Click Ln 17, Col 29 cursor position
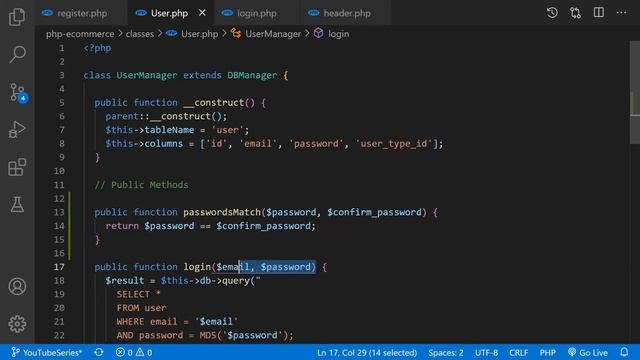640x360 pixels. point(367,352)
